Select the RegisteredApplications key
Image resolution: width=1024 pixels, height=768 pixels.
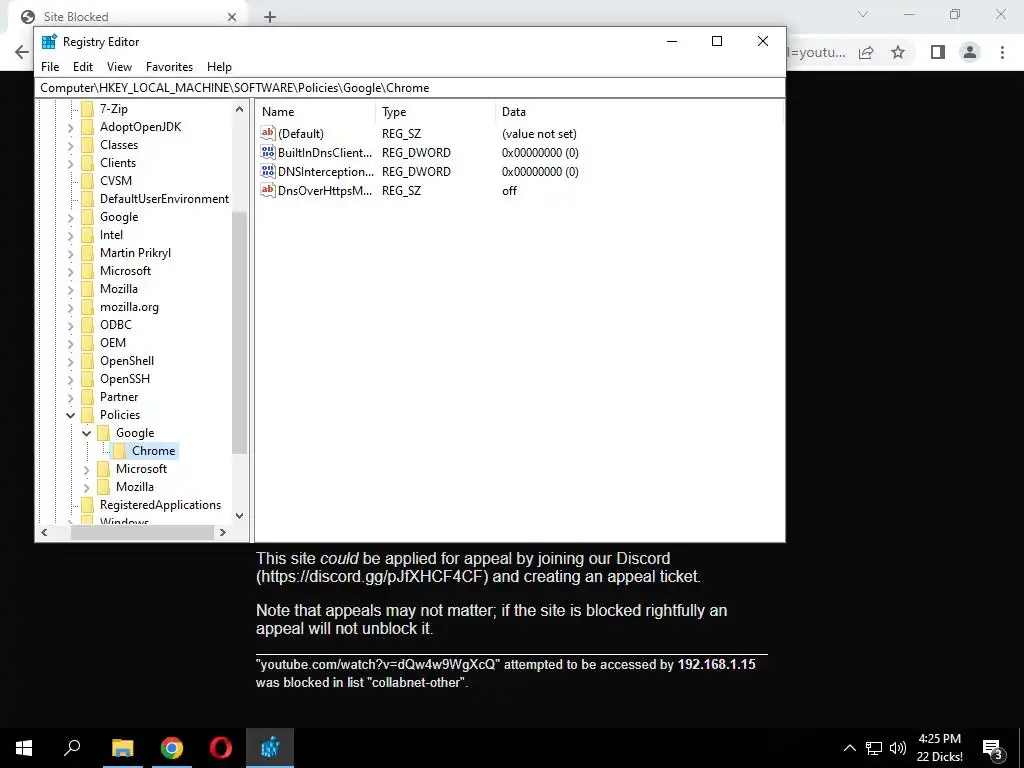point(160,505)
